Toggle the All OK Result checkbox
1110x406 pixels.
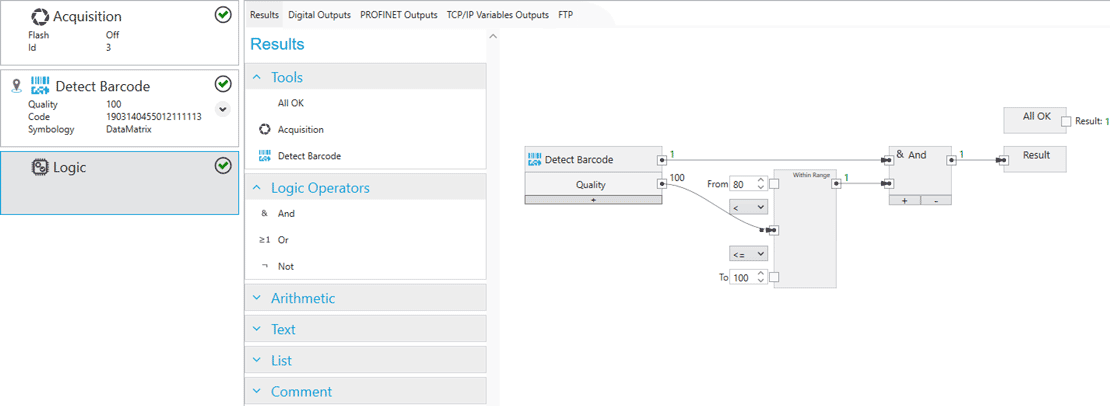(x=1066, y=121)
